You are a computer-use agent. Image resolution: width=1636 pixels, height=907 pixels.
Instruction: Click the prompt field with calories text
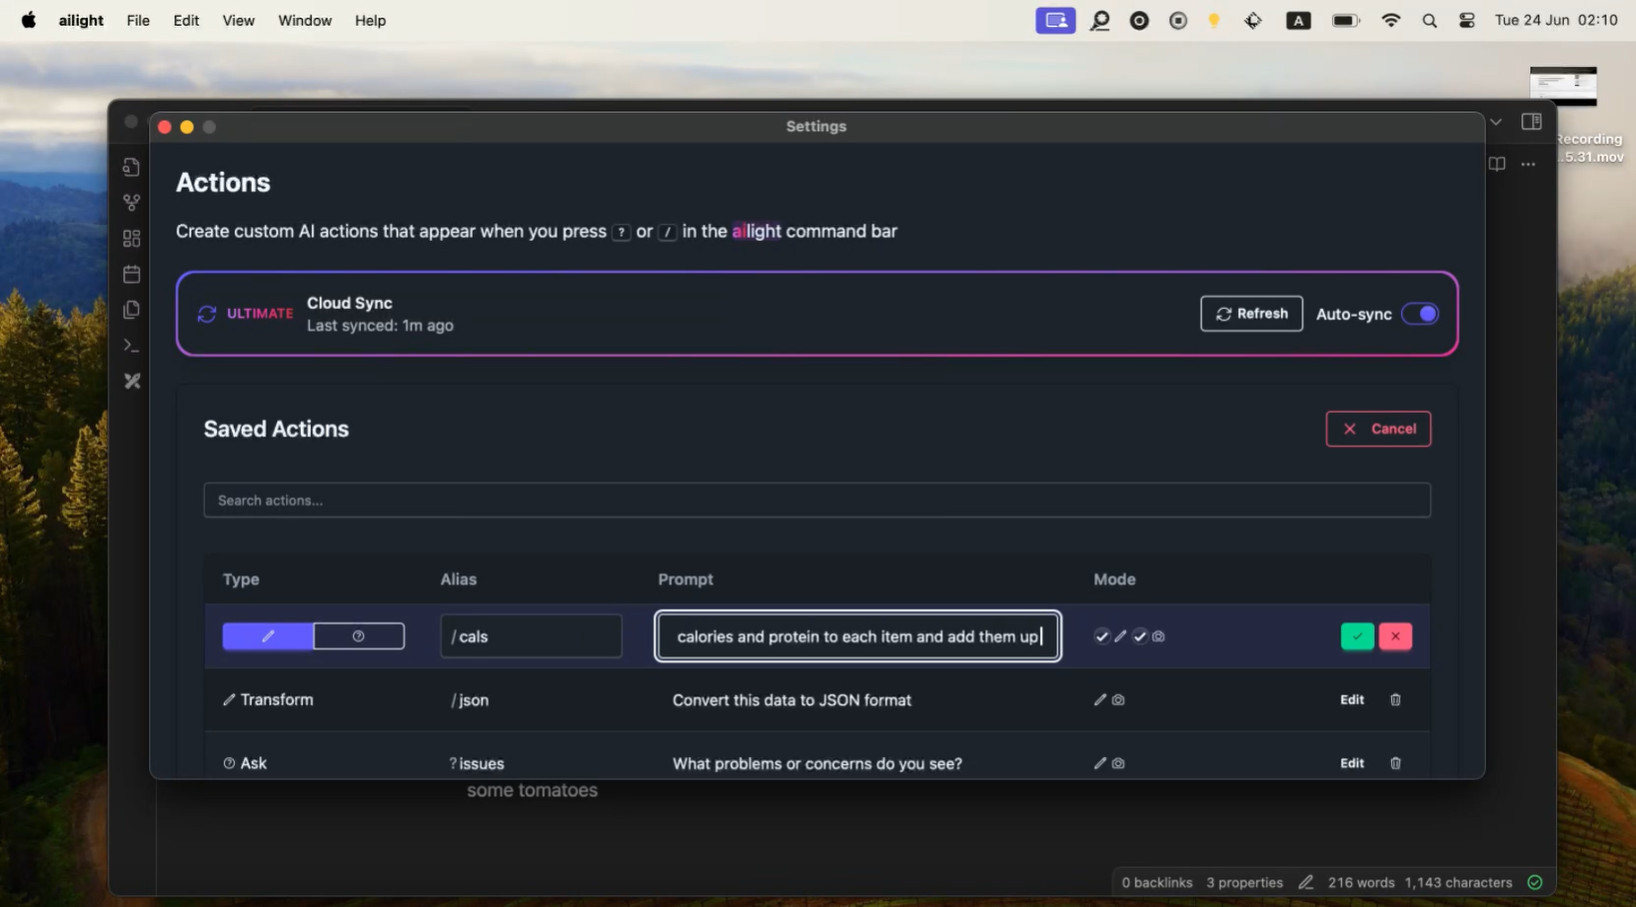coord(858,636)
